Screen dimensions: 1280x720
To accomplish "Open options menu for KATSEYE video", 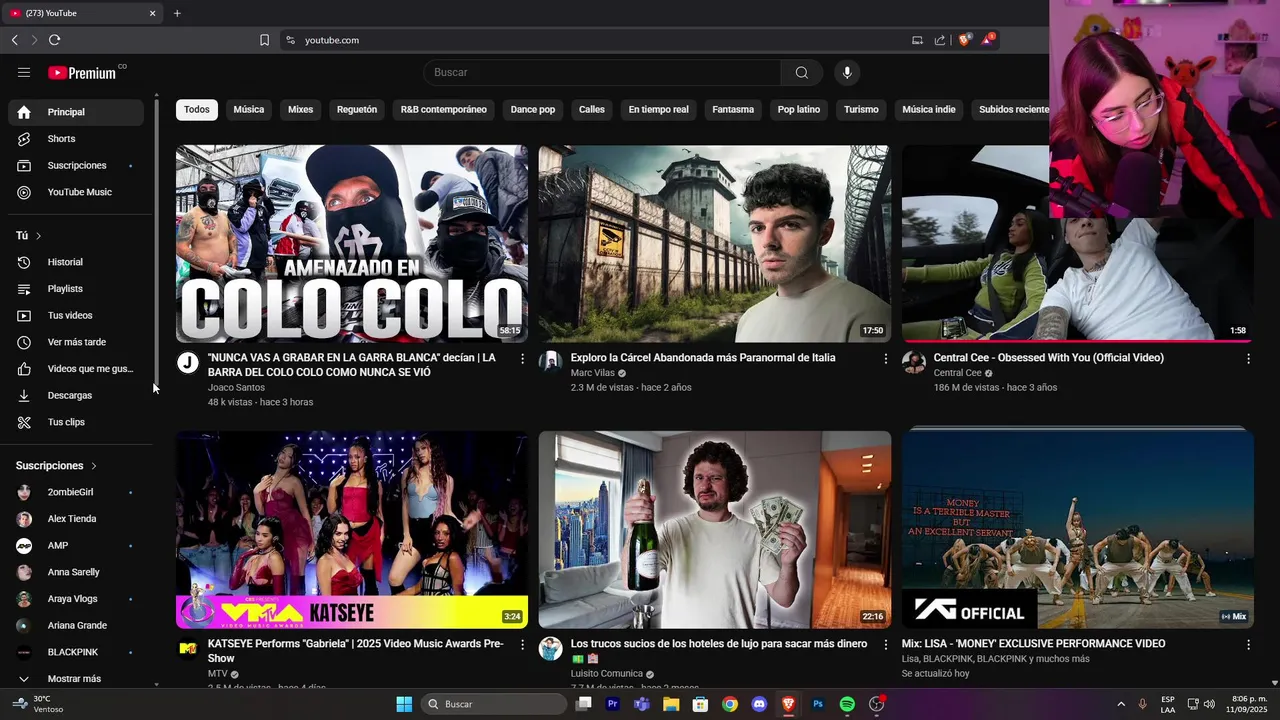I will click(522, 645).
